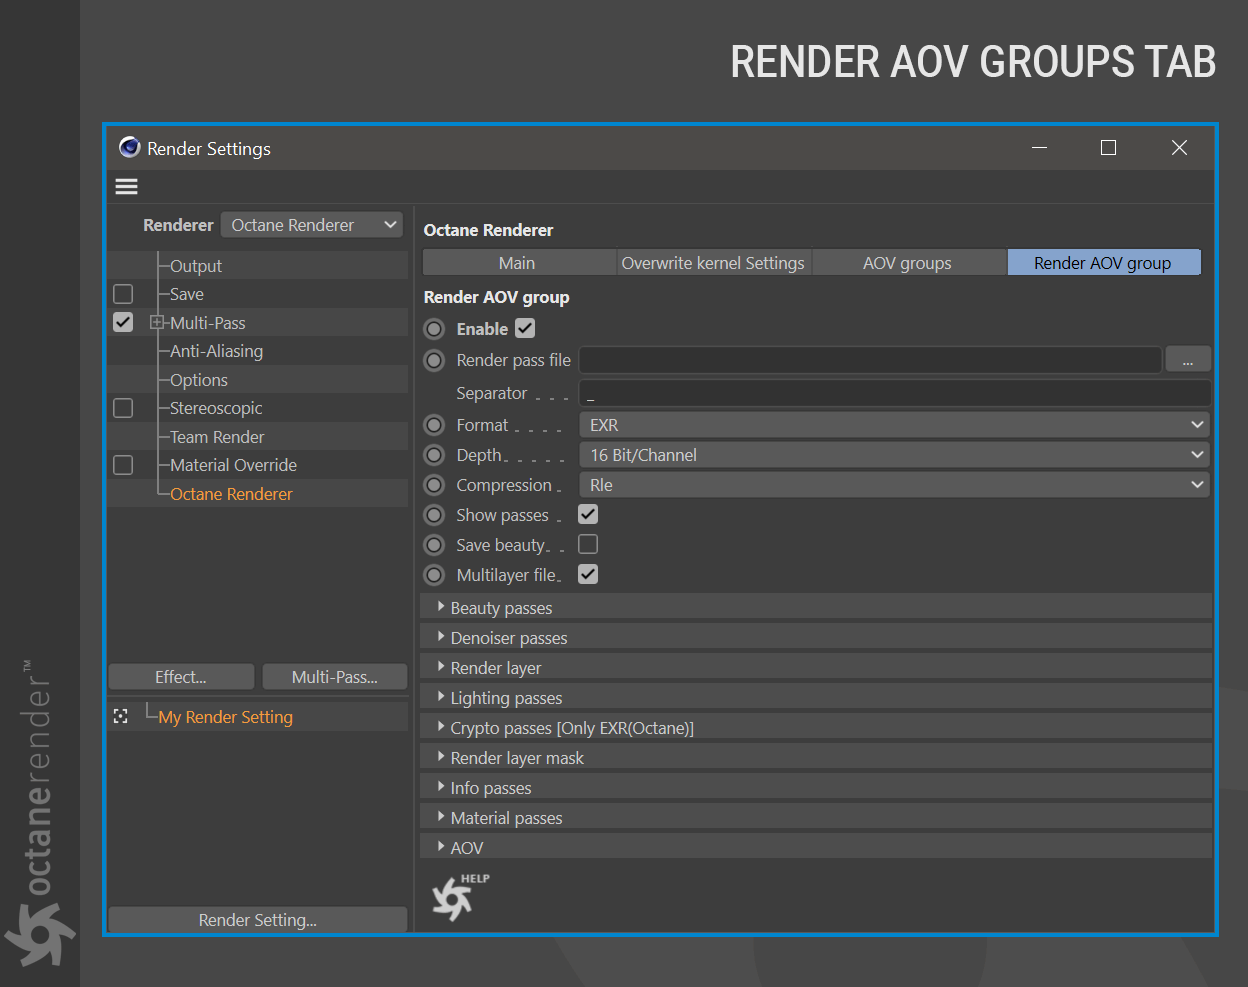Click the Separator input field
The image size is (1248, 987).
[x=895, y=393]
